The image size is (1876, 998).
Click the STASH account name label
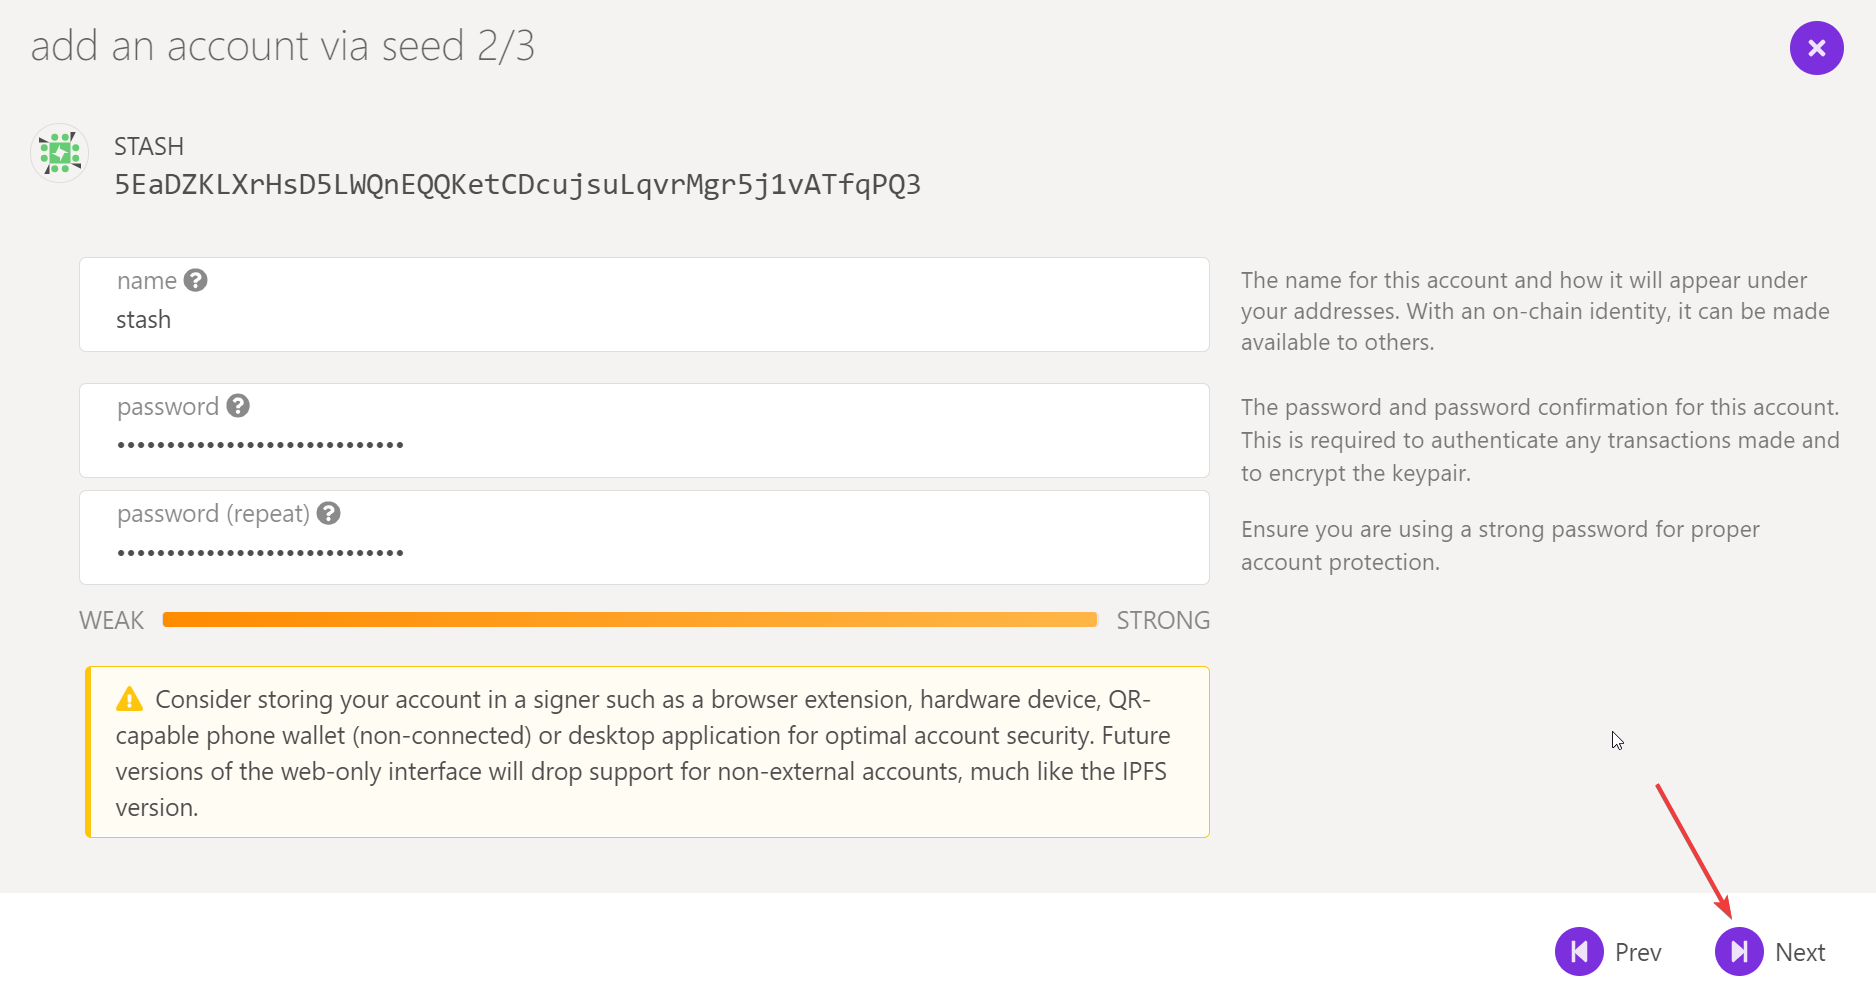tap(149, 147)
